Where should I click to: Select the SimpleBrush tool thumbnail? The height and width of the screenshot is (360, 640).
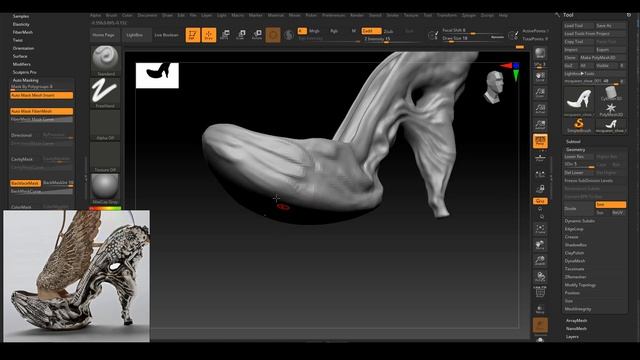pos(579,125)
